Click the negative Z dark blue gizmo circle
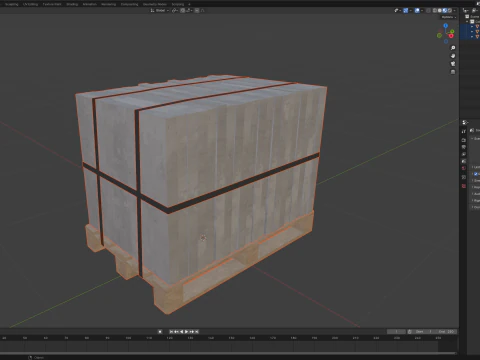 446,41
